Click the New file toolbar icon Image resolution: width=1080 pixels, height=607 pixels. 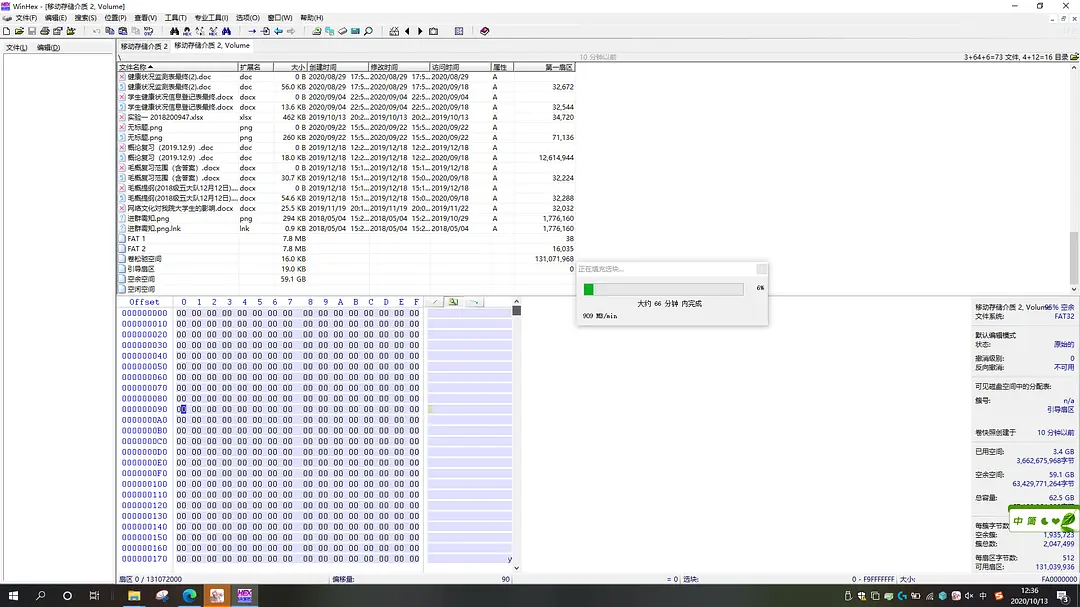pos(6,31)
